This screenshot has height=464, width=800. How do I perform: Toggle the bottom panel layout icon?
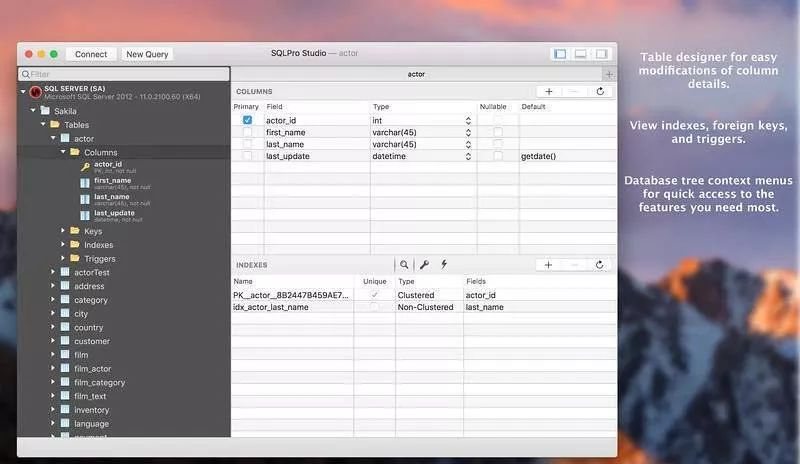(x=581, y=54)
